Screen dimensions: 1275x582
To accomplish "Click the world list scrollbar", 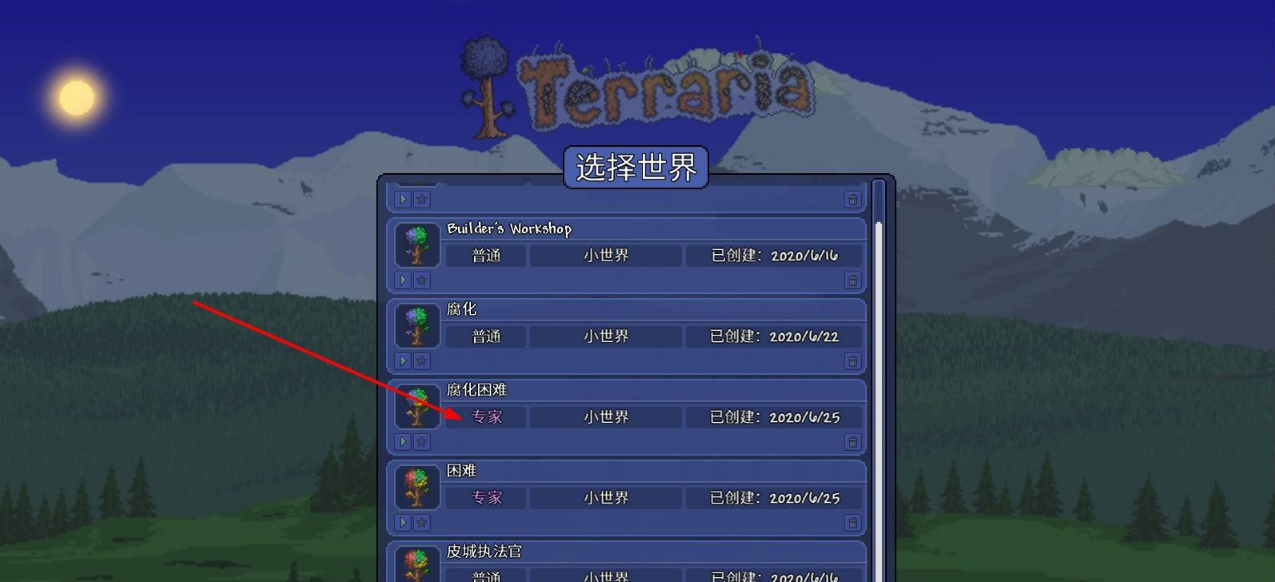I will click(879, 380).
